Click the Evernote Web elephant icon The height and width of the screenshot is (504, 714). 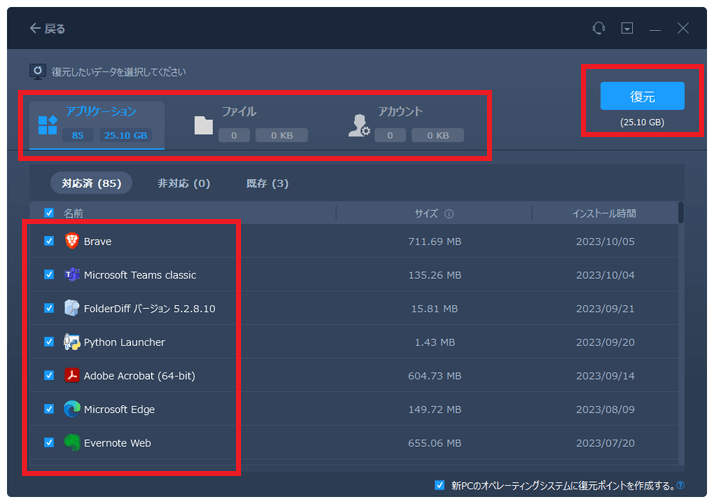pyautogui.click(x=72, y=443)
